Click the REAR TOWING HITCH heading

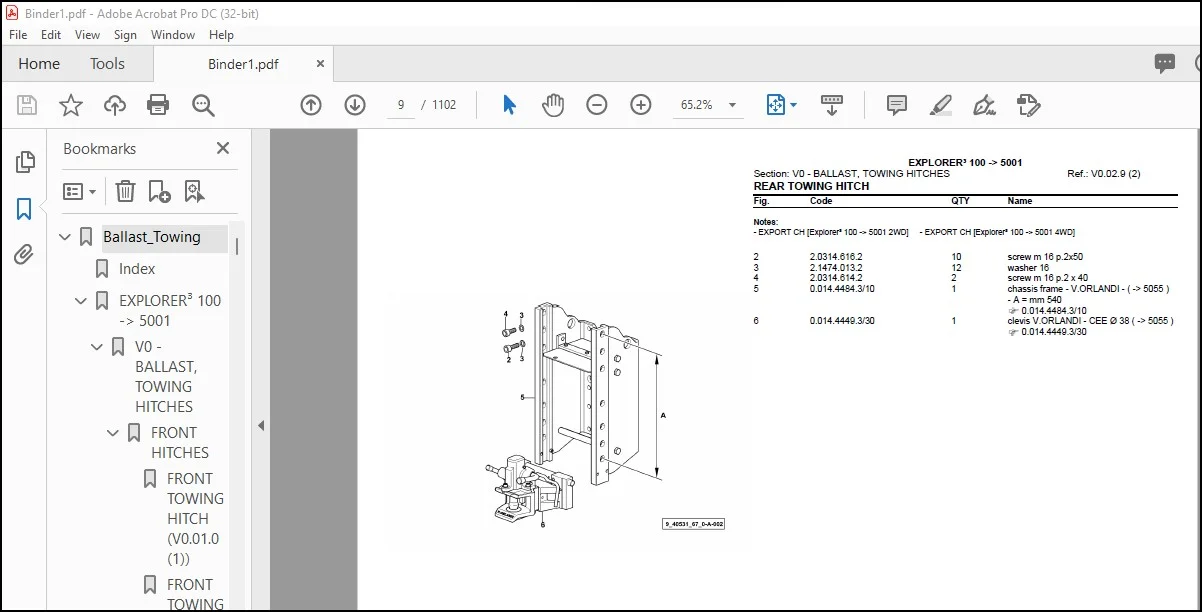point(811,186)
